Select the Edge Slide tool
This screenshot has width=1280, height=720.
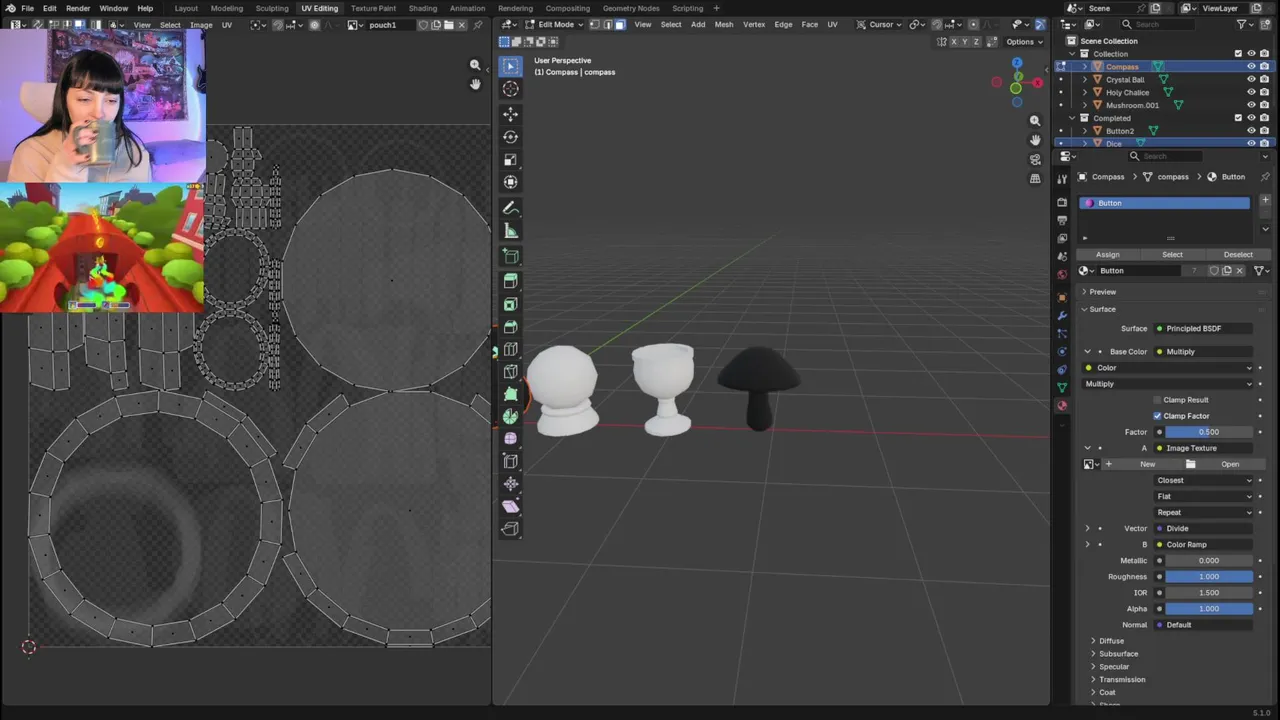510,461
